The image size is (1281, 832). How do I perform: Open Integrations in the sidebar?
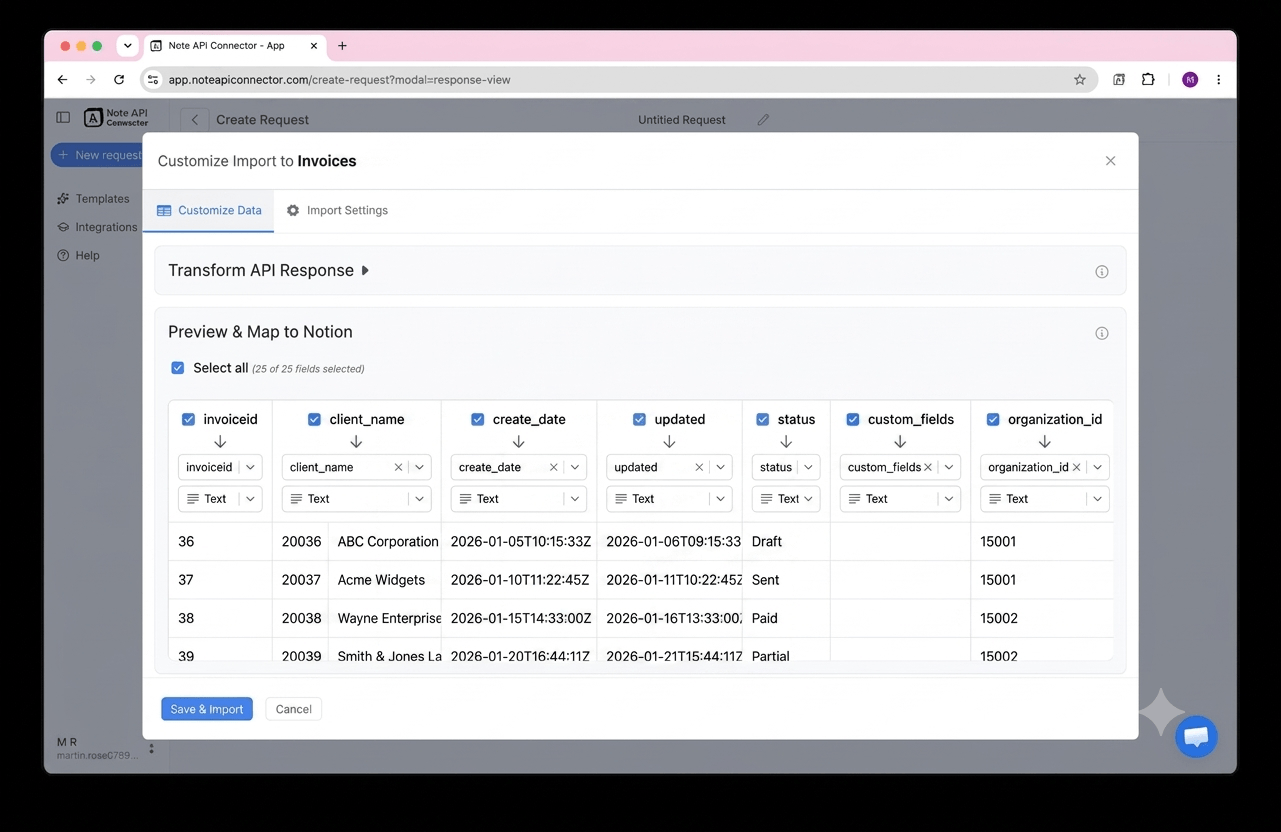[97, 227]
